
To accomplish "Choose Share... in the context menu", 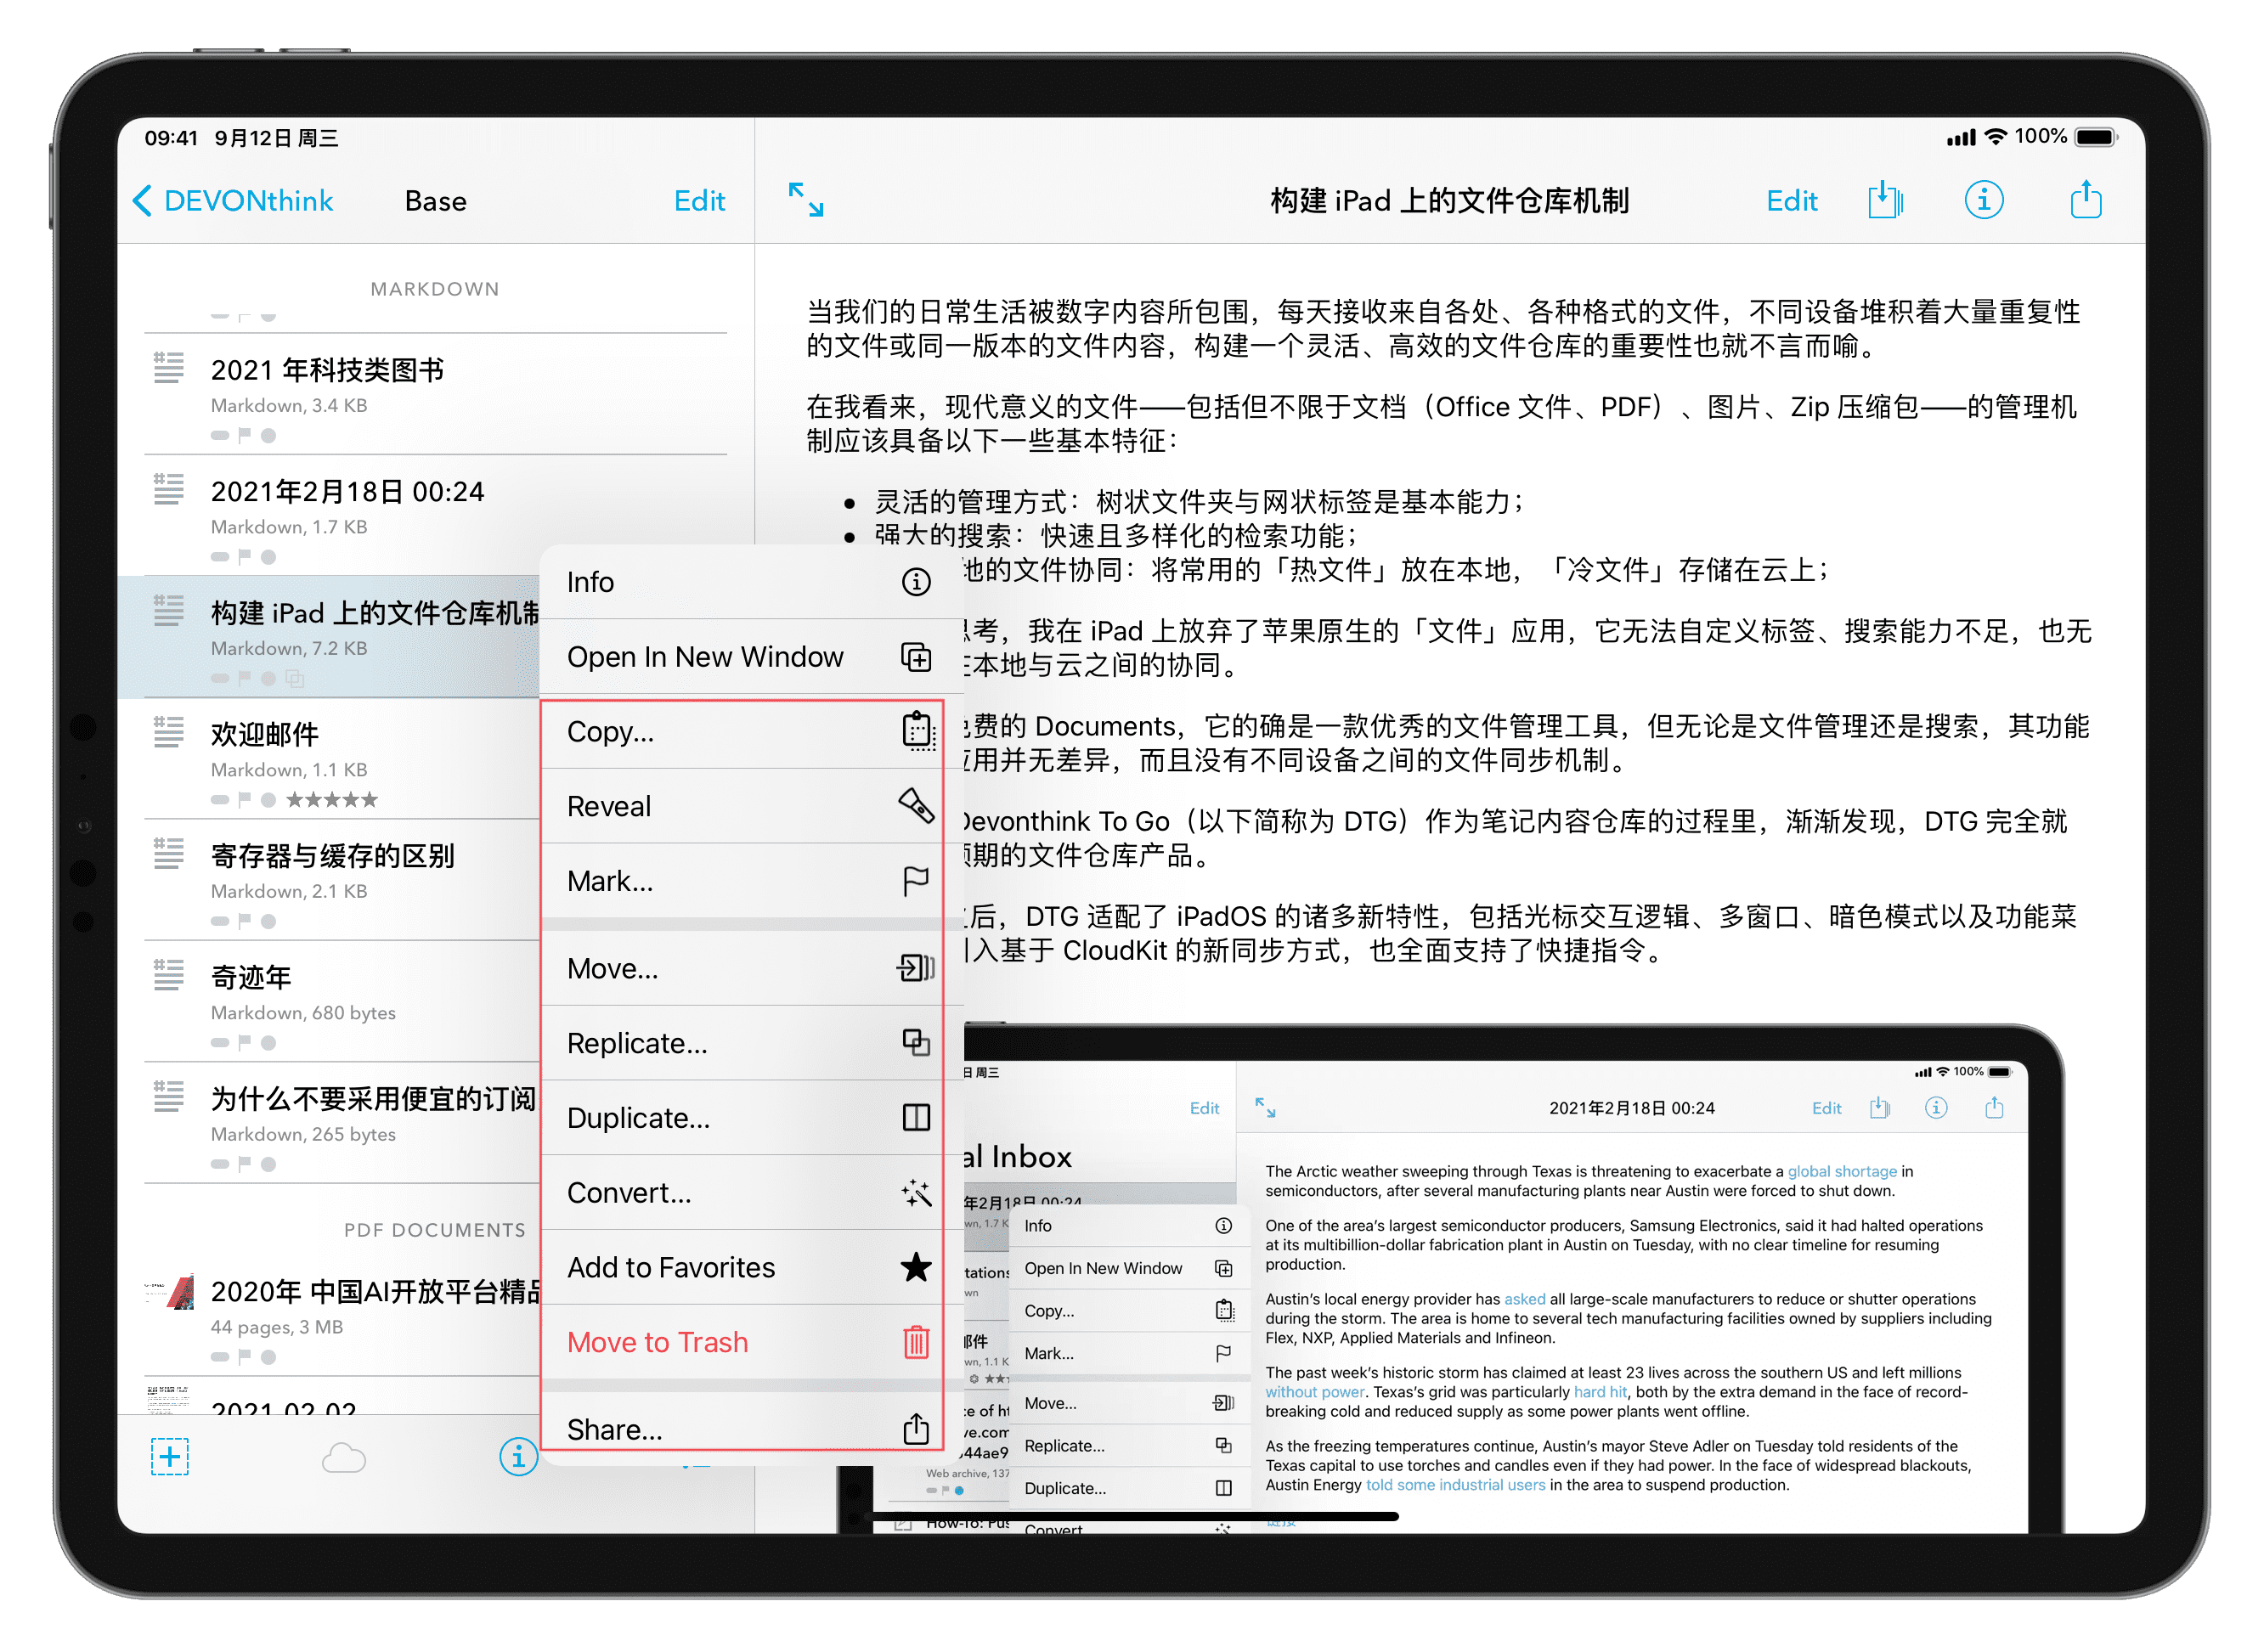I will [x=750, y=1429].
